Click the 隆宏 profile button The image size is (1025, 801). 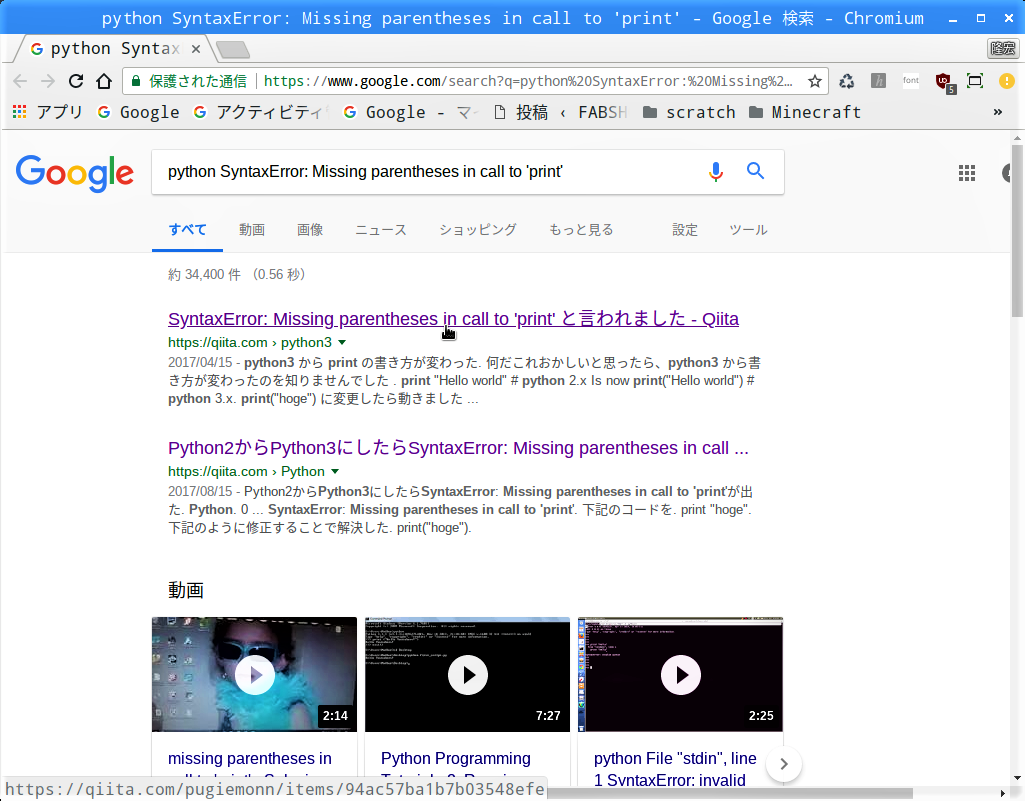coord(1002,48)
